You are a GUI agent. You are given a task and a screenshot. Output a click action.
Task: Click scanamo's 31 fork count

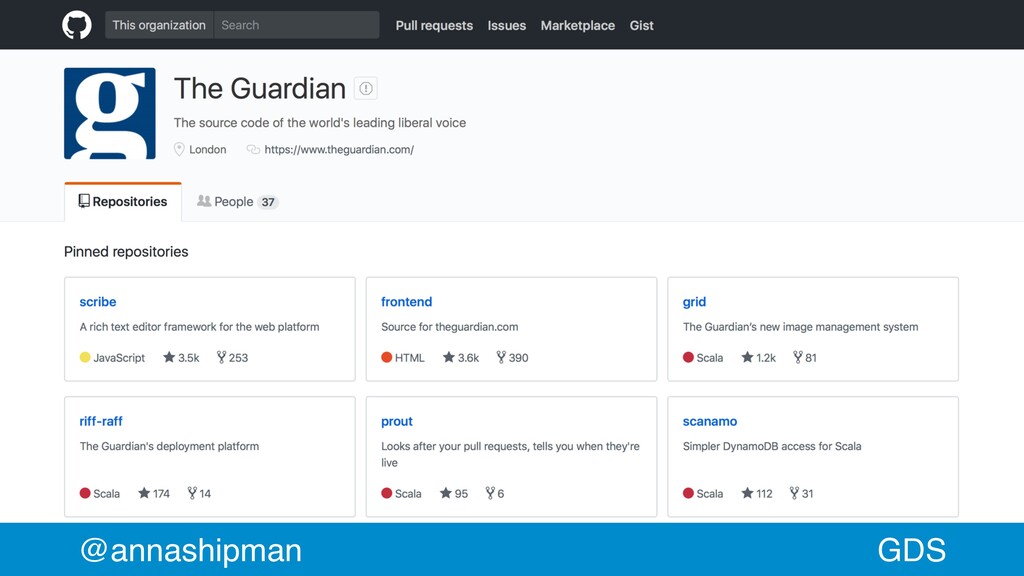(808, 494)
